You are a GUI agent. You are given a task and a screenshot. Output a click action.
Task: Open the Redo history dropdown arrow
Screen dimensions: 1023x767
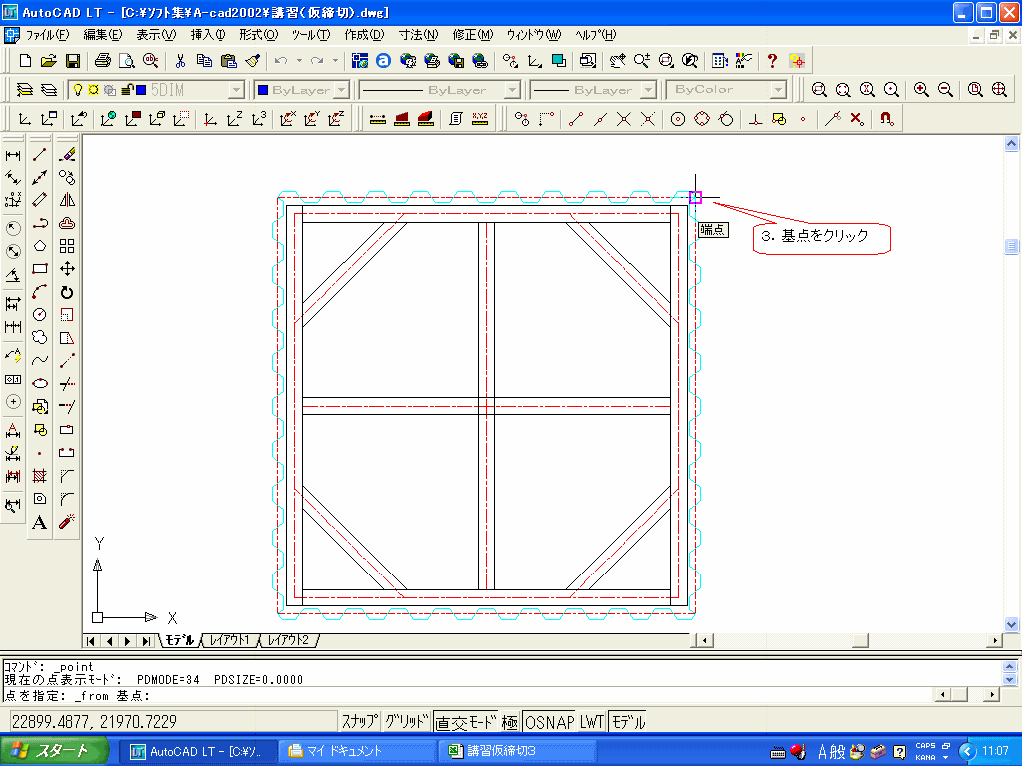pyautogui.click(x=335, y=61)
